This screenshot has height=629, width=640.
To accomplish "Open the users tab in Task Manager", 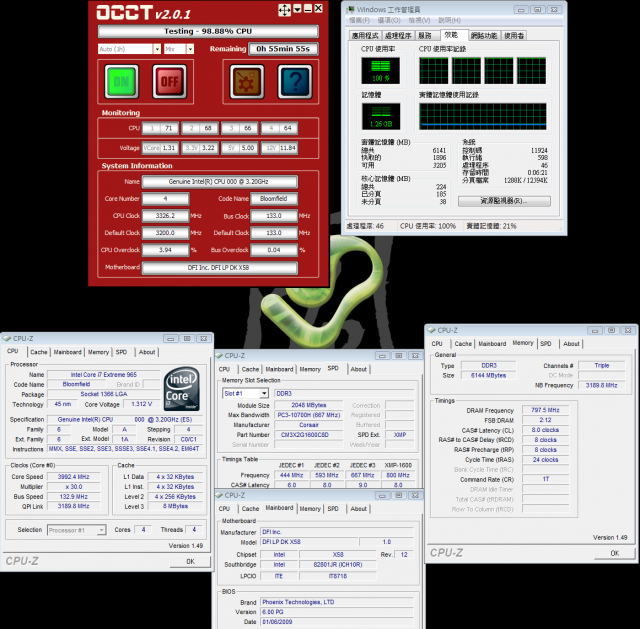I will click(x=514, y=36).
